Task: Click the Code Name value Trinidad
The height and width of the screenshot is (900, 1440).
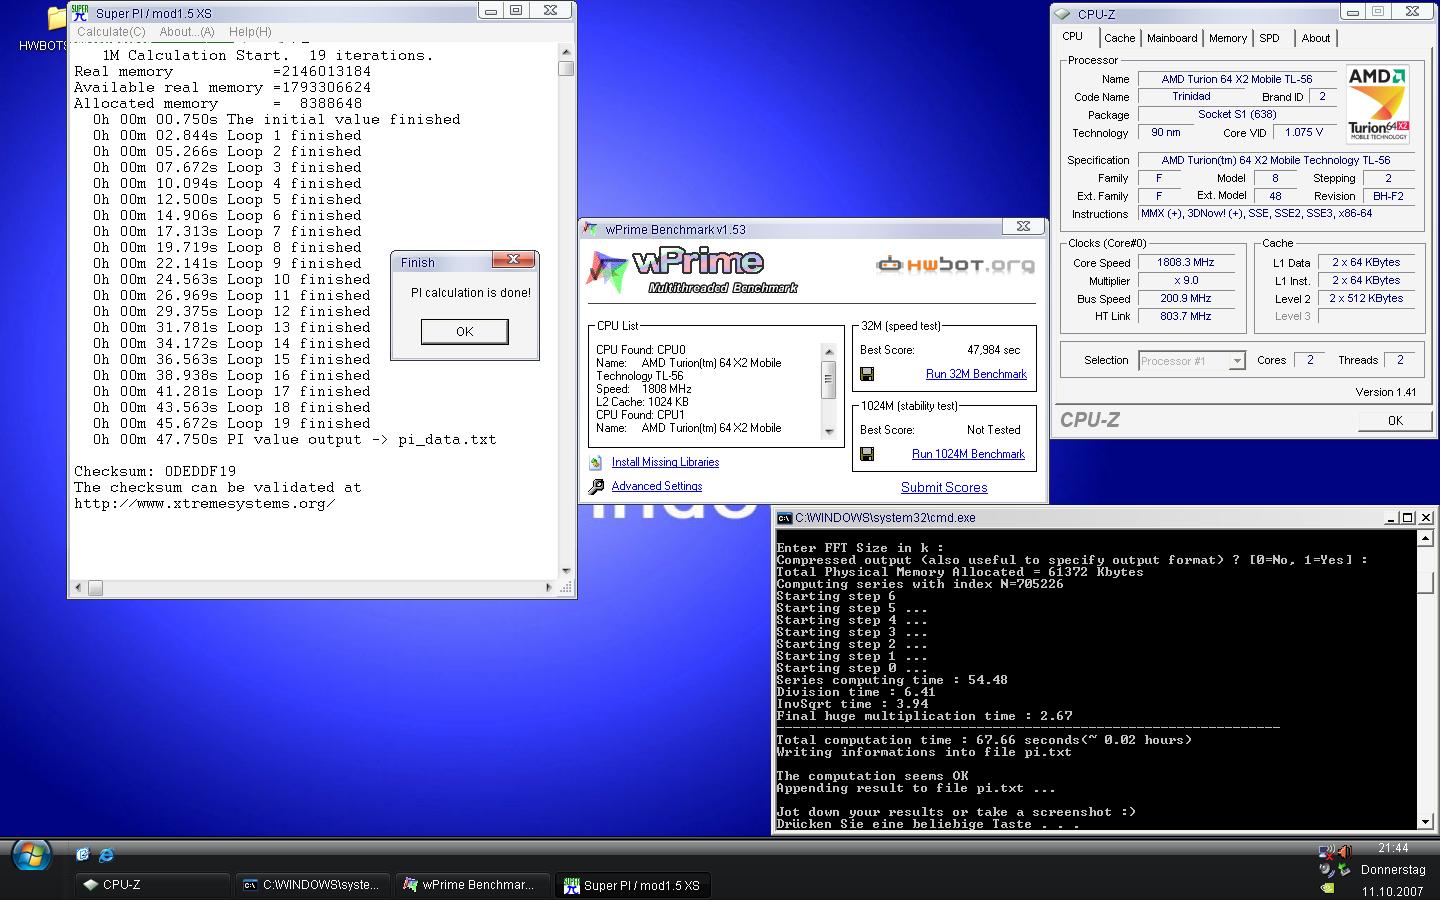Action: point(1191,97)
